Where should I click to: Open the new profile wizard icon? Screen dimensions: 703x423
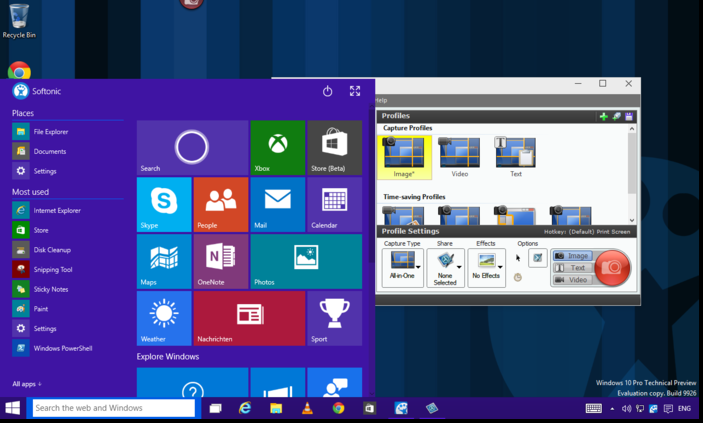pos(616,117)
